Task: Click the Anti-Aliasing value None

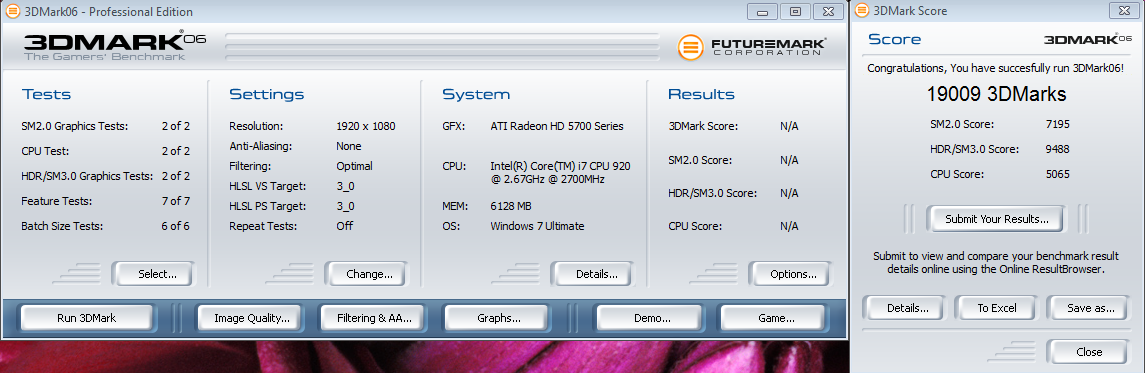Action: coord(349,146)
